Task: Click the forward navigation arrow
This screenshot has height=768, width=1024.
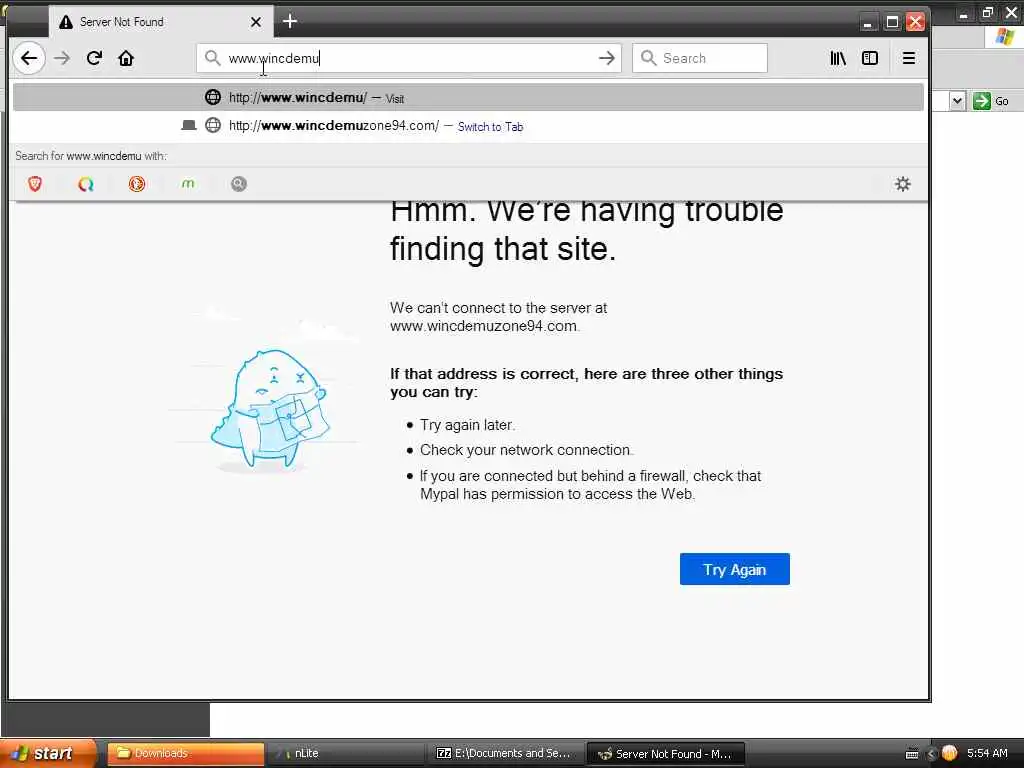Action: 62,58
